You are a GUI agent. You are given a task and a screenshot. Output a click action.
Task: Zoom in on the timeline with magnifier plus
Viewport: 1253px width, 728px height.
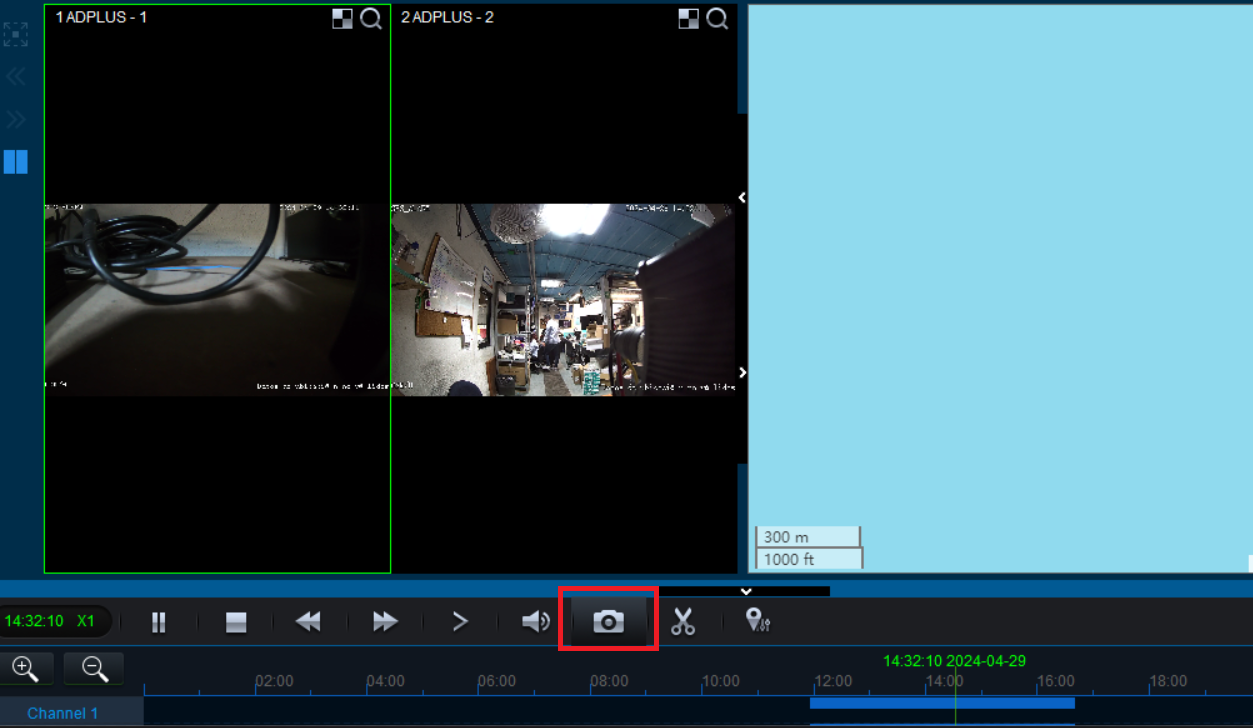click(27, 668)
